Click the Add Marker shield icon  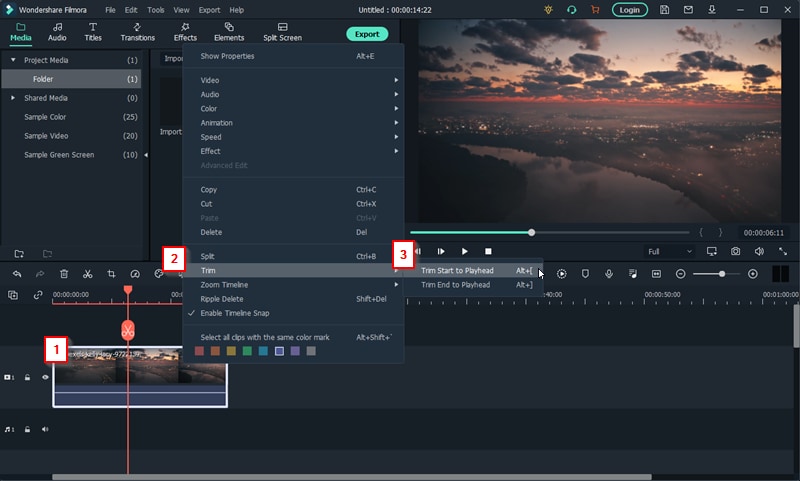point(585,274)
